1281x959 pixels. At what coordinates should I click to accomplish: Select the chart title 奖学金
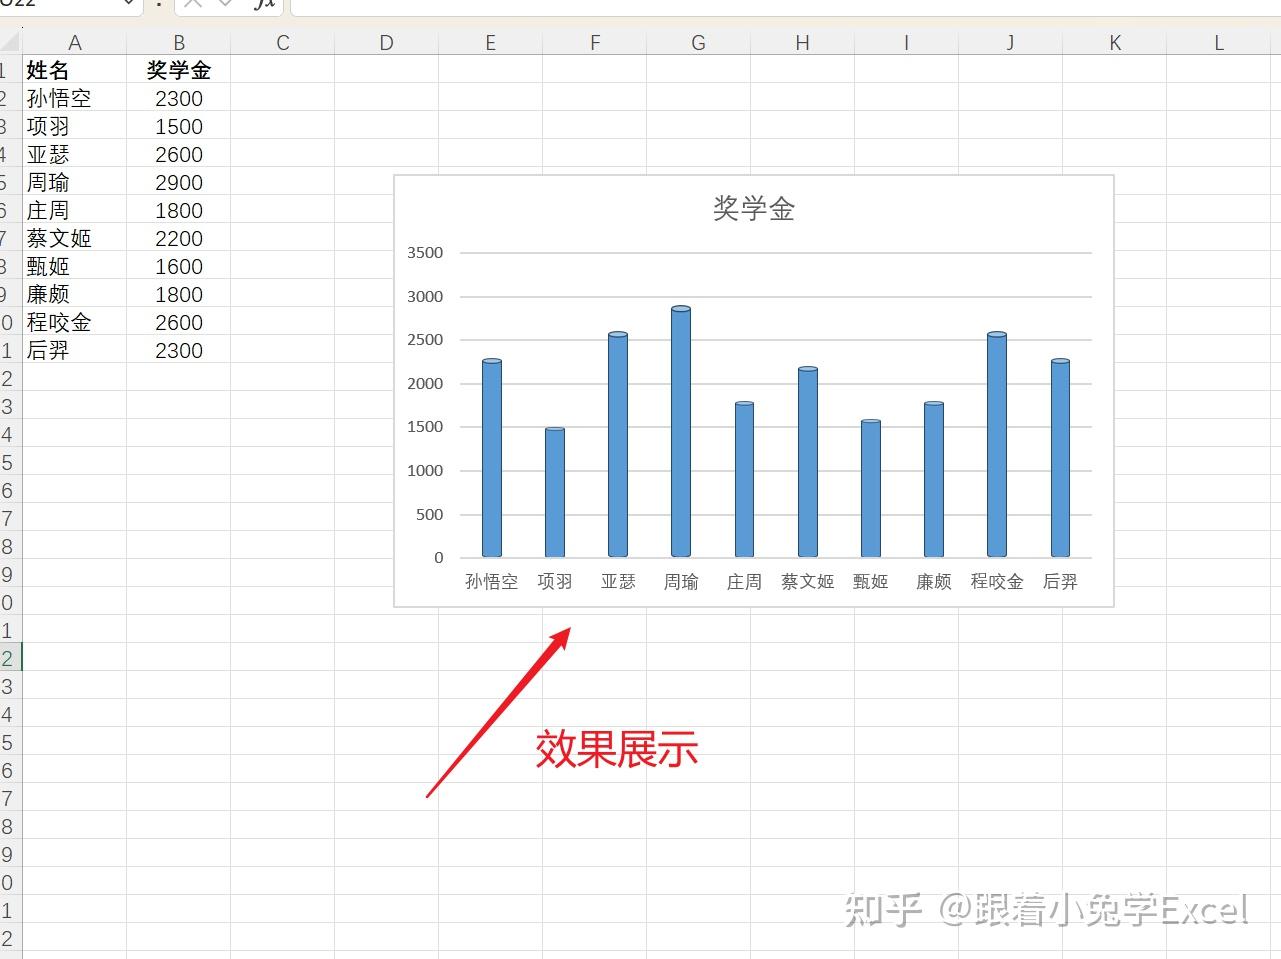click(755, 208)
